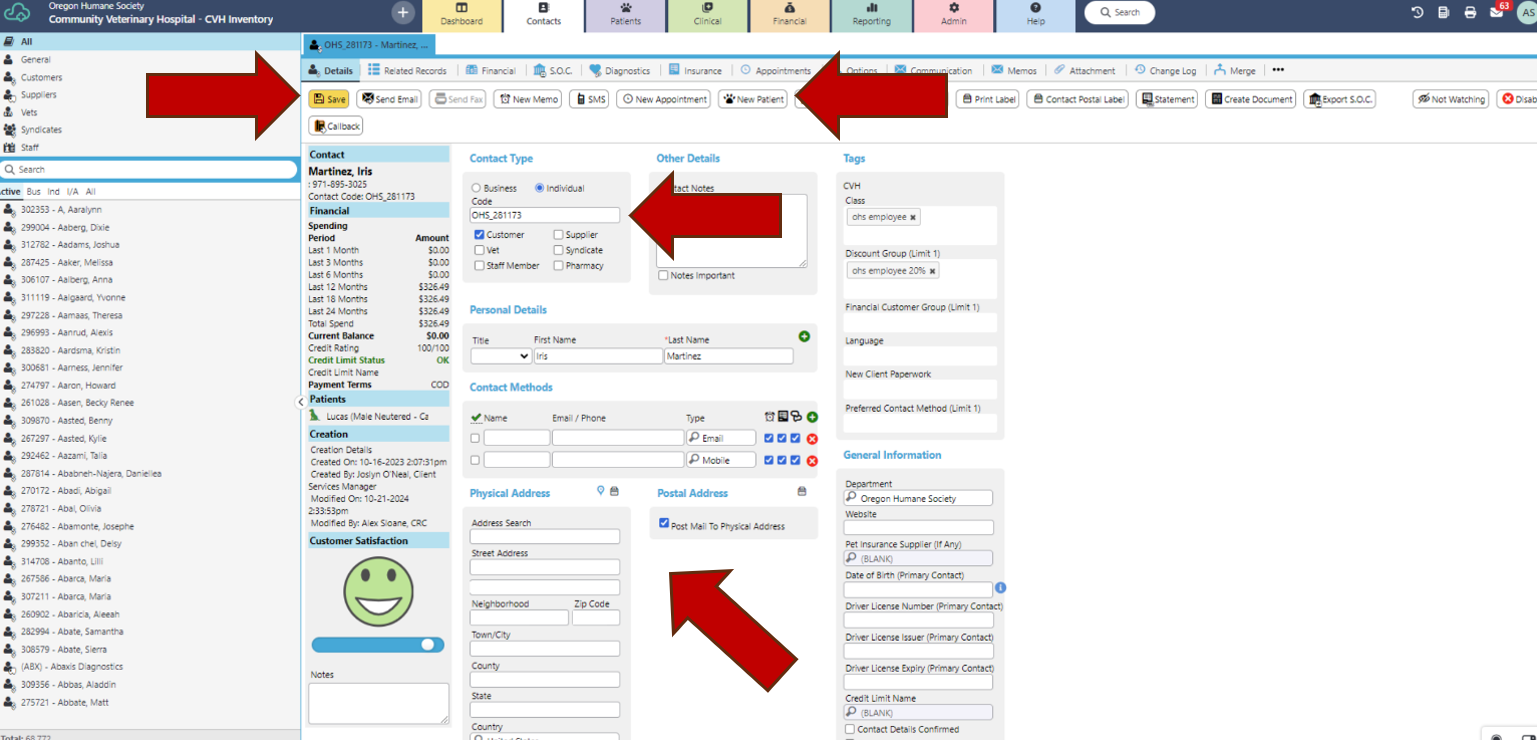The height and width of the screenshot is (740, 1537).
Task: Select the Syndicates category in sidebar
Action: tap(41, 130)
